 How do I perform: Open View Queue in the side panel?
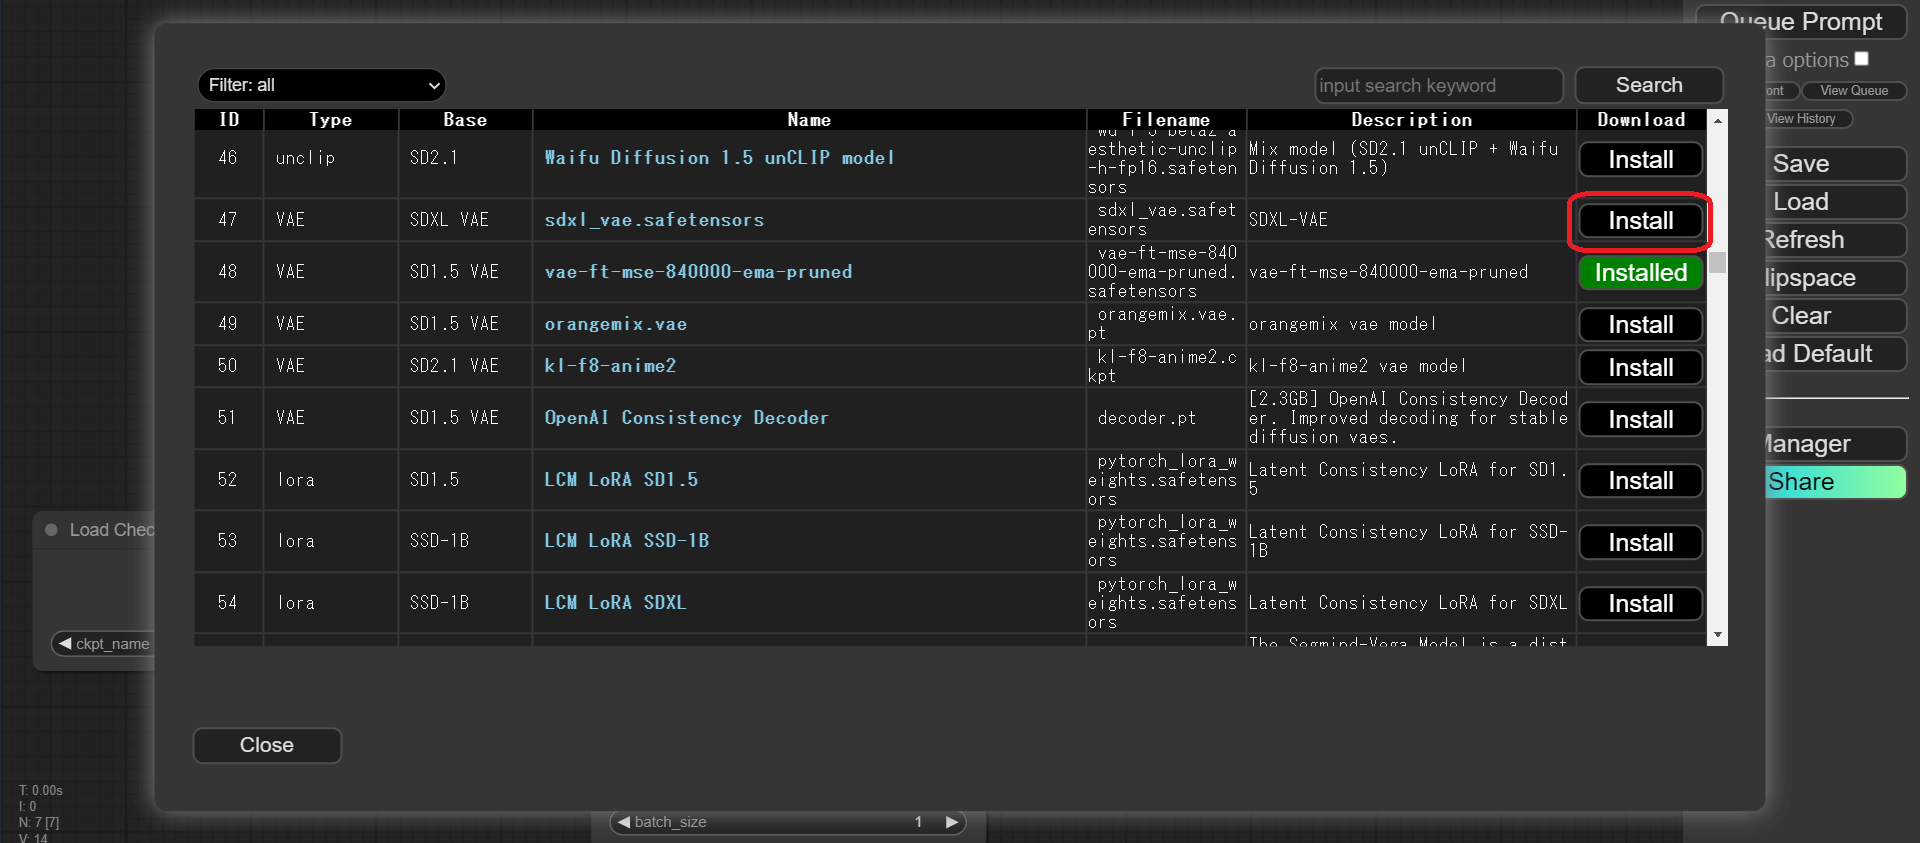click(x=1853, y=91)
